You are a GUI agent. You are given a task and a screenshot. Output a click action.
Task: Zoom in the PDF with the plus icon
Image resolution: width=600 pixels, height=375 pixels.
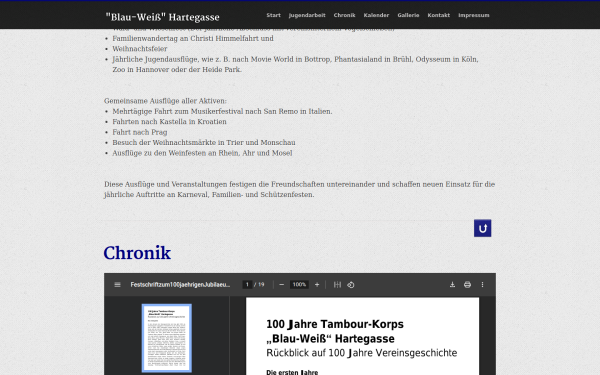coord(317,285)
